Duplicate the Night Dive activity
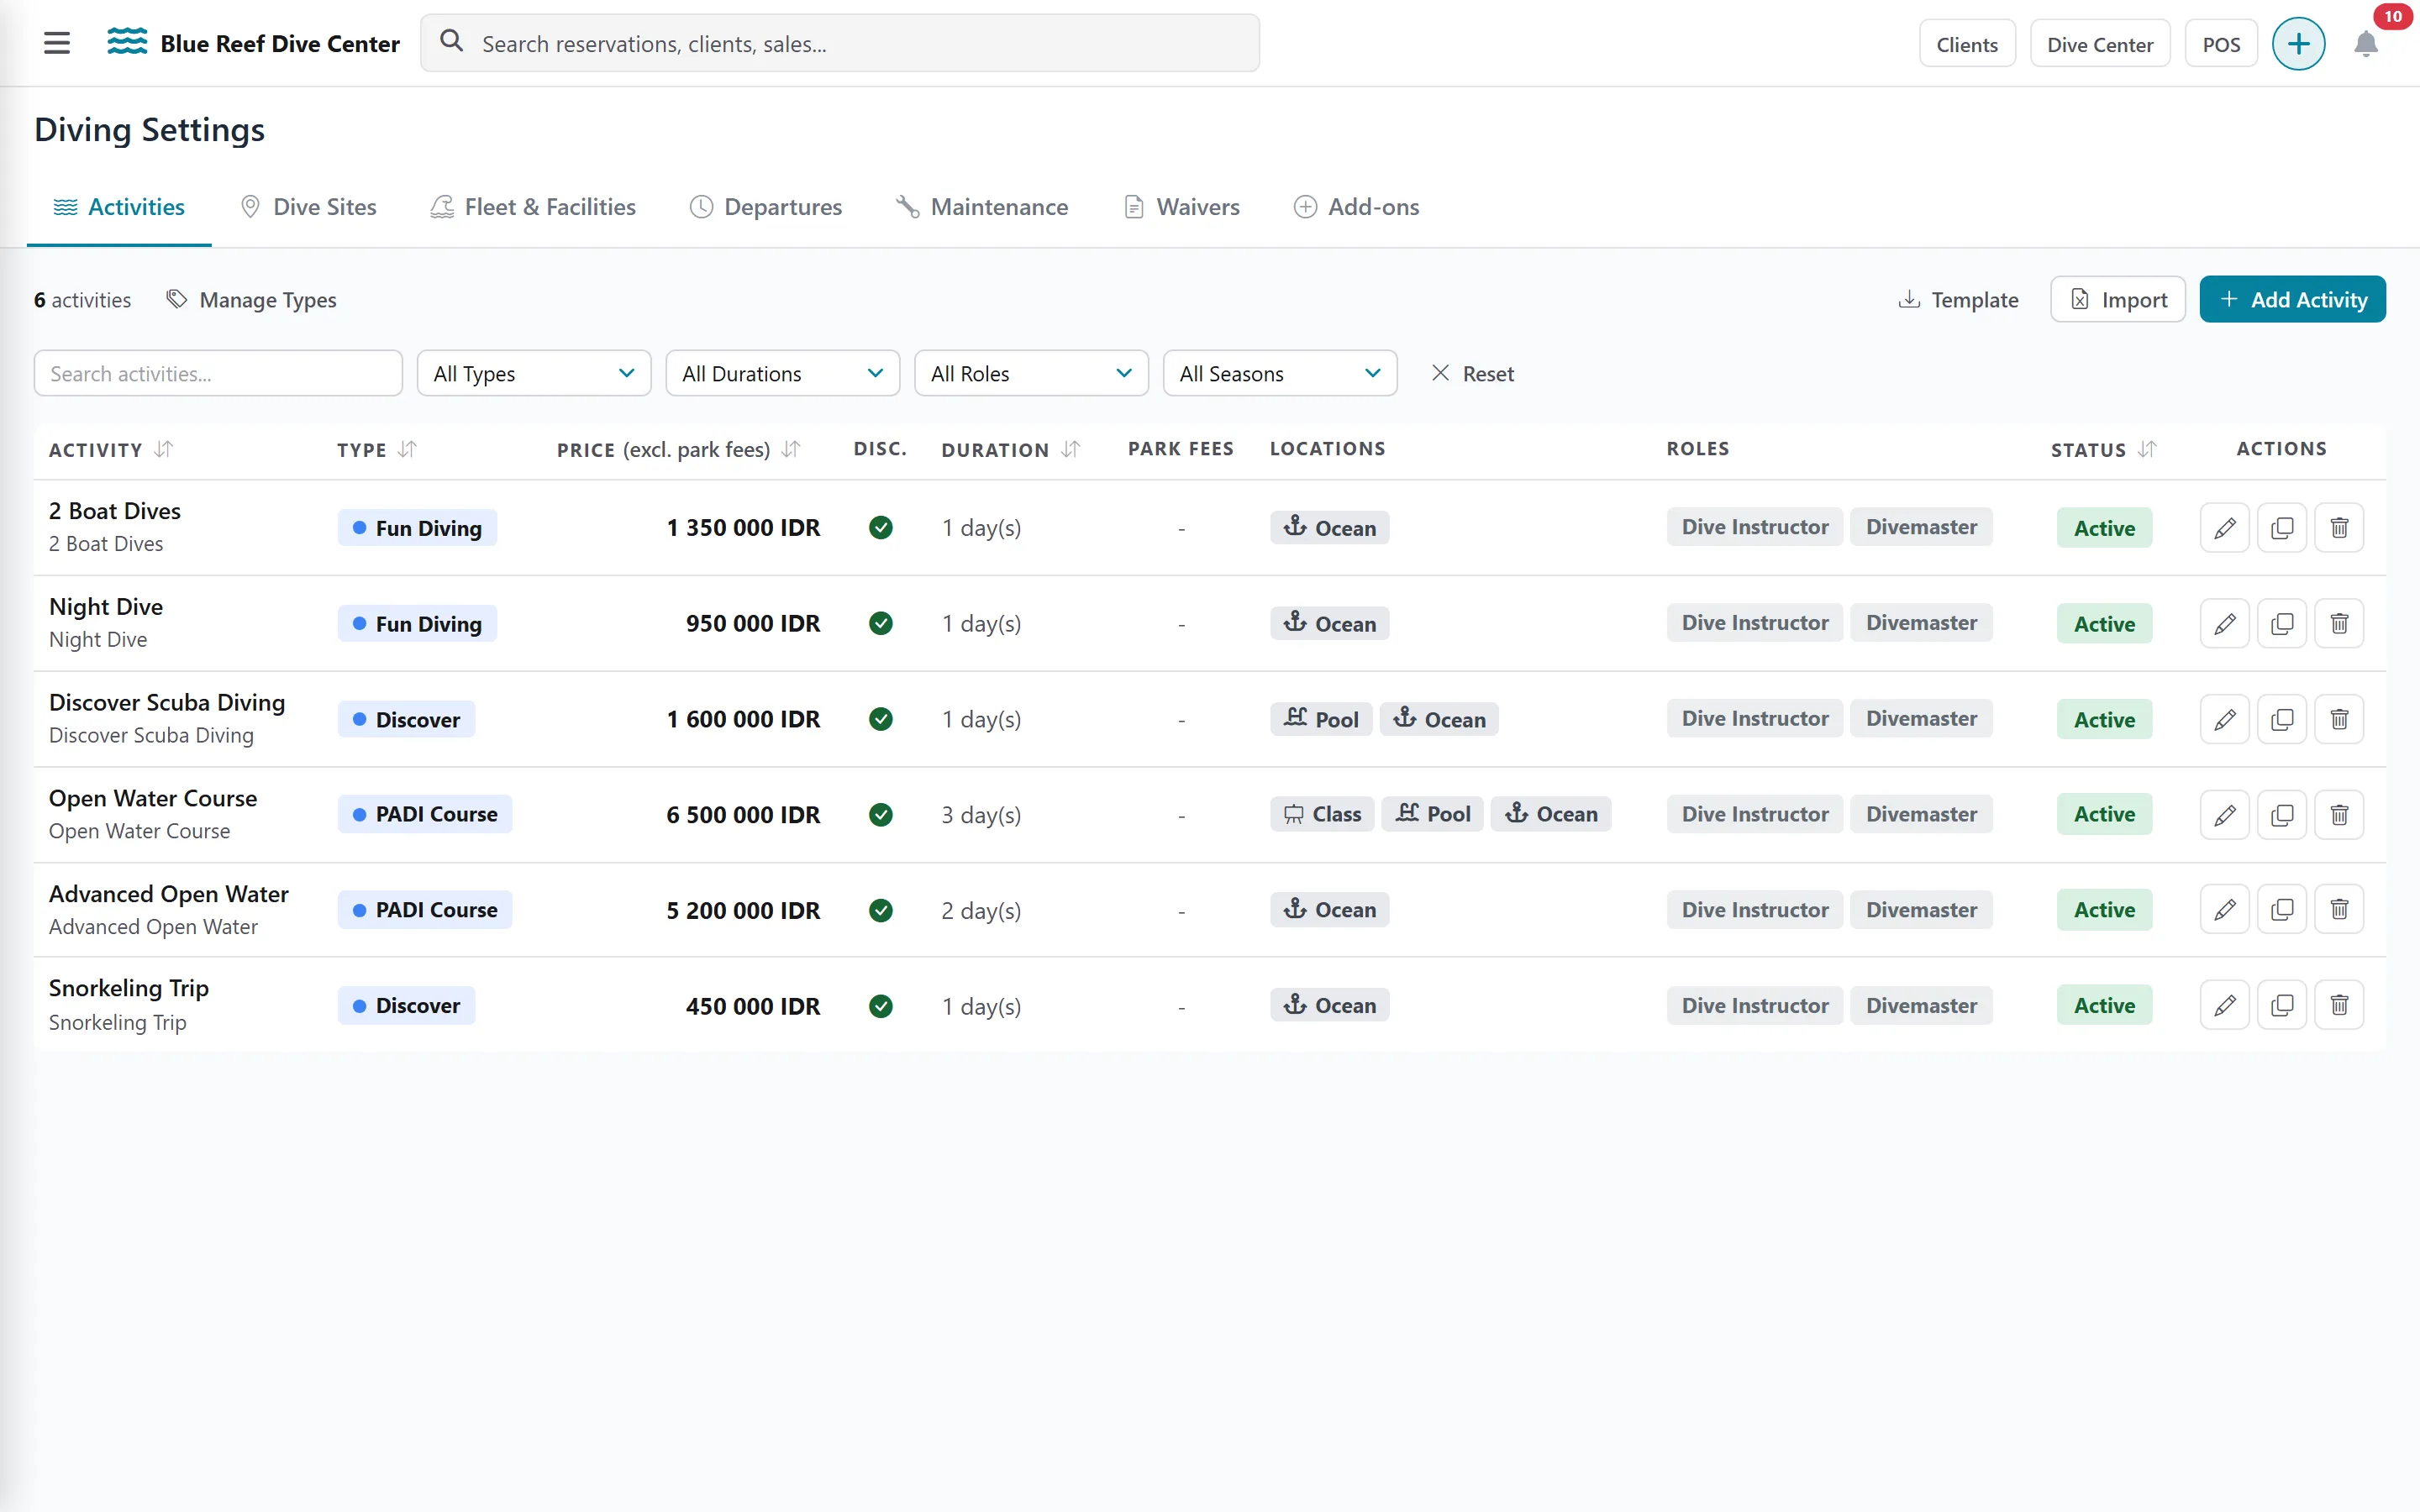 click(x=2282, y=624)
